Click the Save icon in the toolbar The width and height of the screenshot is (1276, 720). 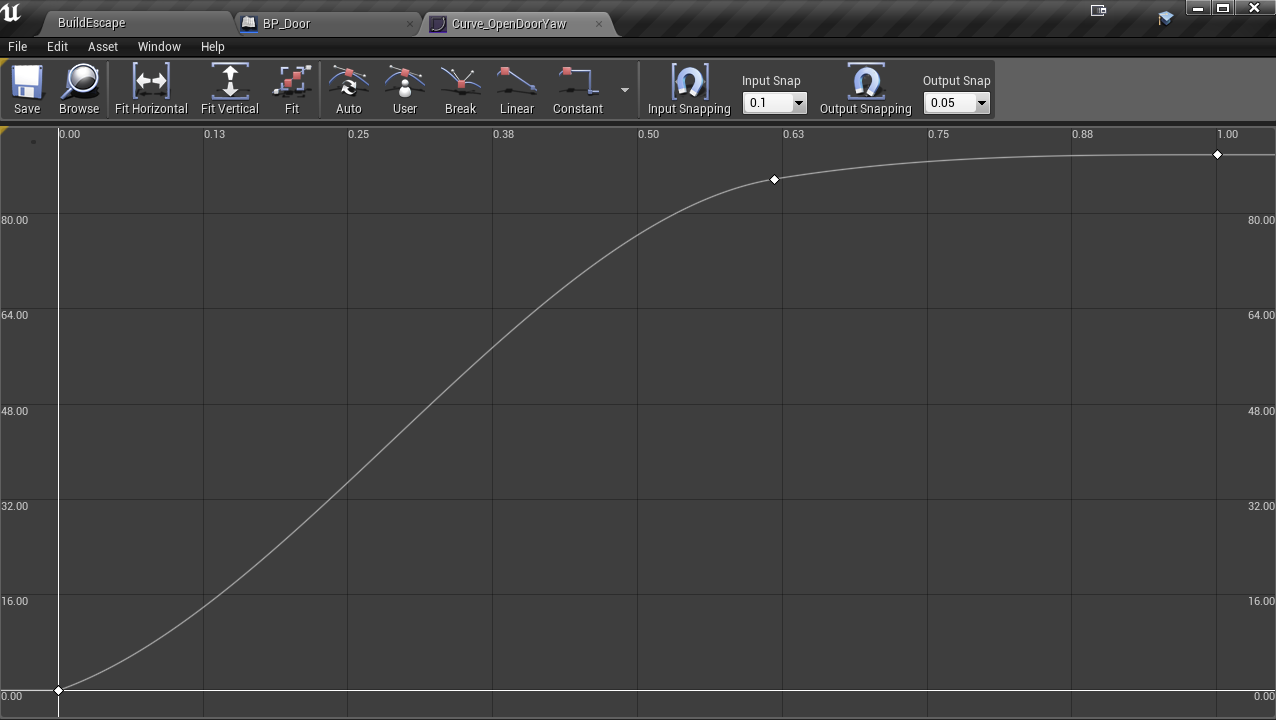click(26, 88)
